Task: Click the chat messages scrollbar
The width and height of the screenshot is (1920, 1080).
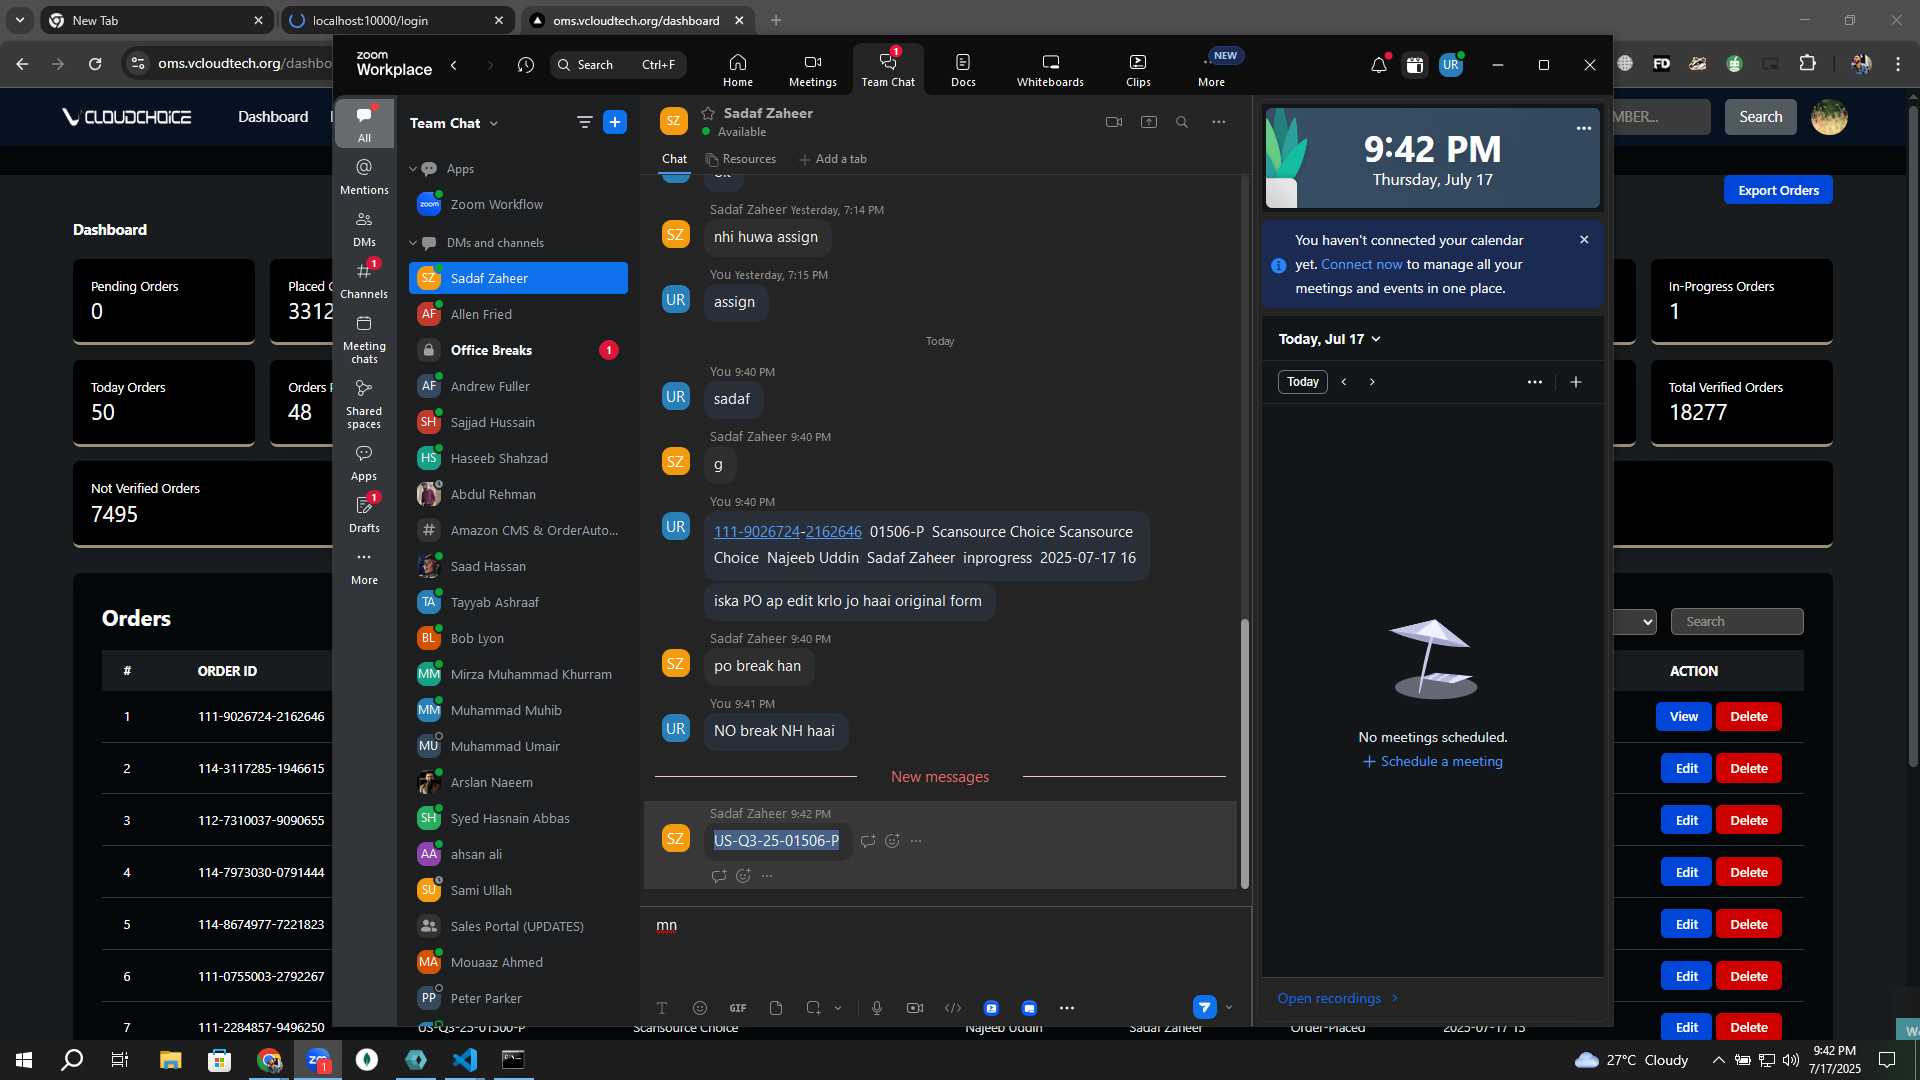Action: (1245, 754)
